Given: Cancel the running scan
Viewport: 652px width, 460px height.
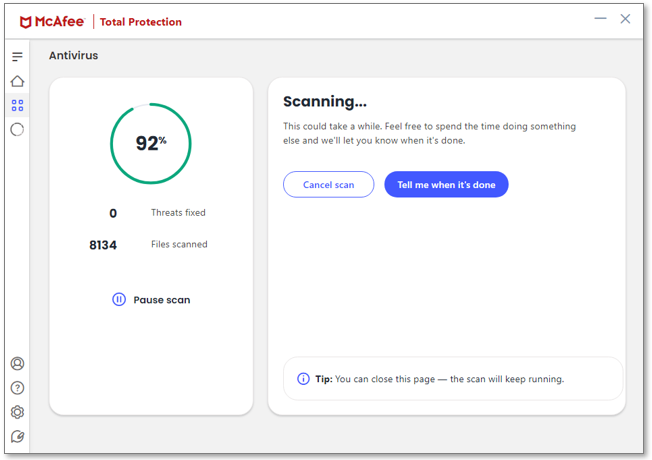Looking at the screenshot, I should [x=328, y=184].
